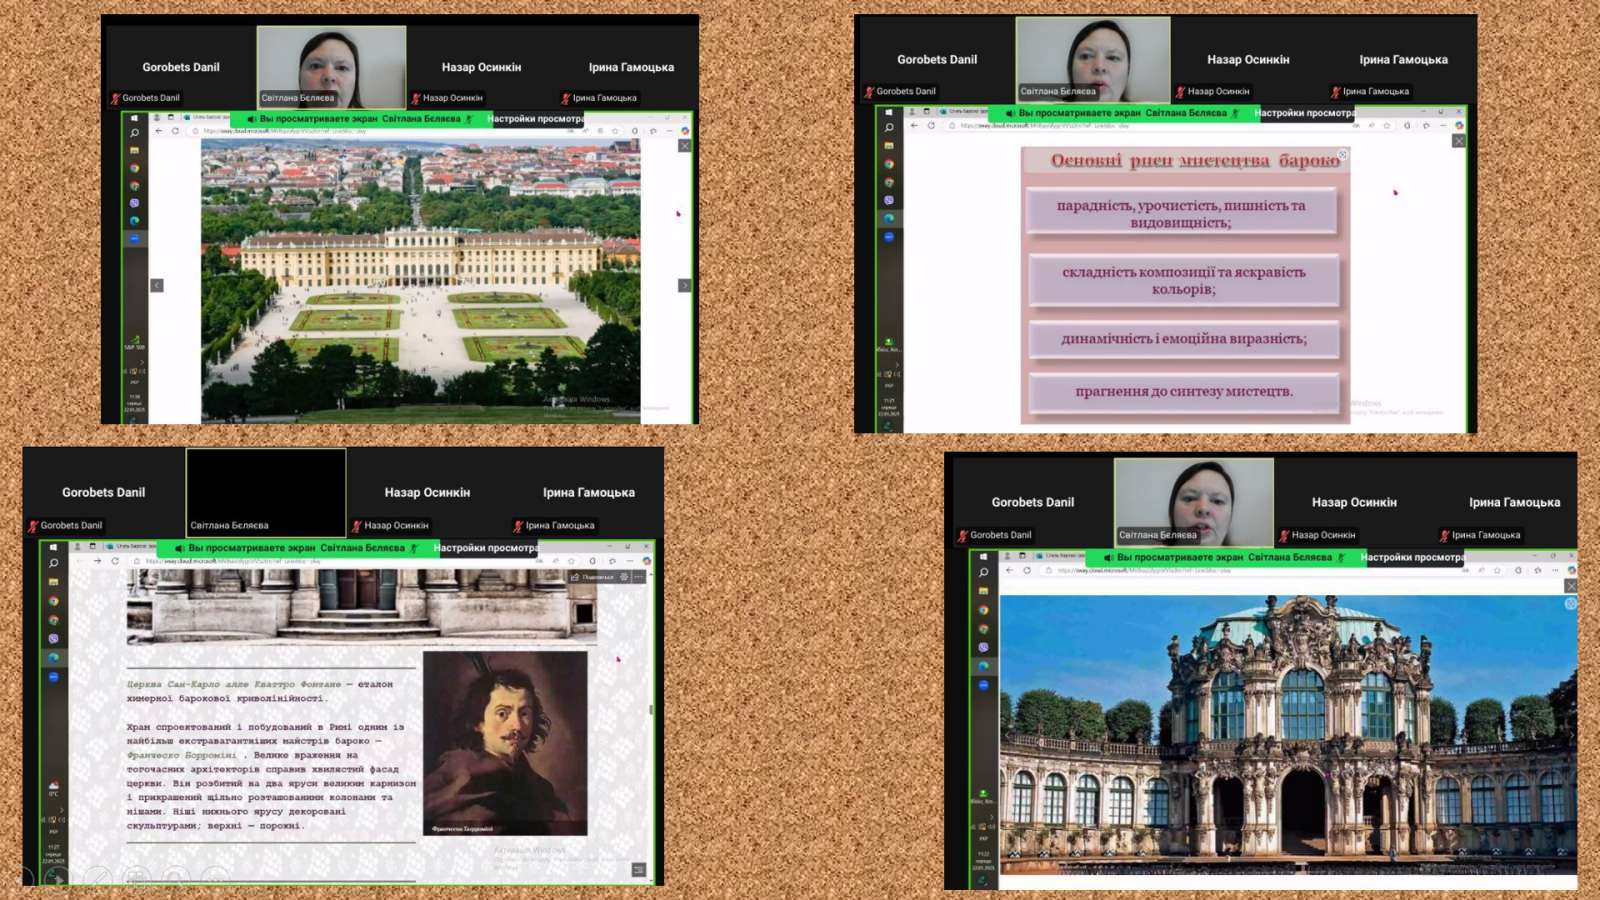The image size is (1600, 900).
Task: Click Windows Start button in Zwinger screenshot
Action: tap(983, 556)
